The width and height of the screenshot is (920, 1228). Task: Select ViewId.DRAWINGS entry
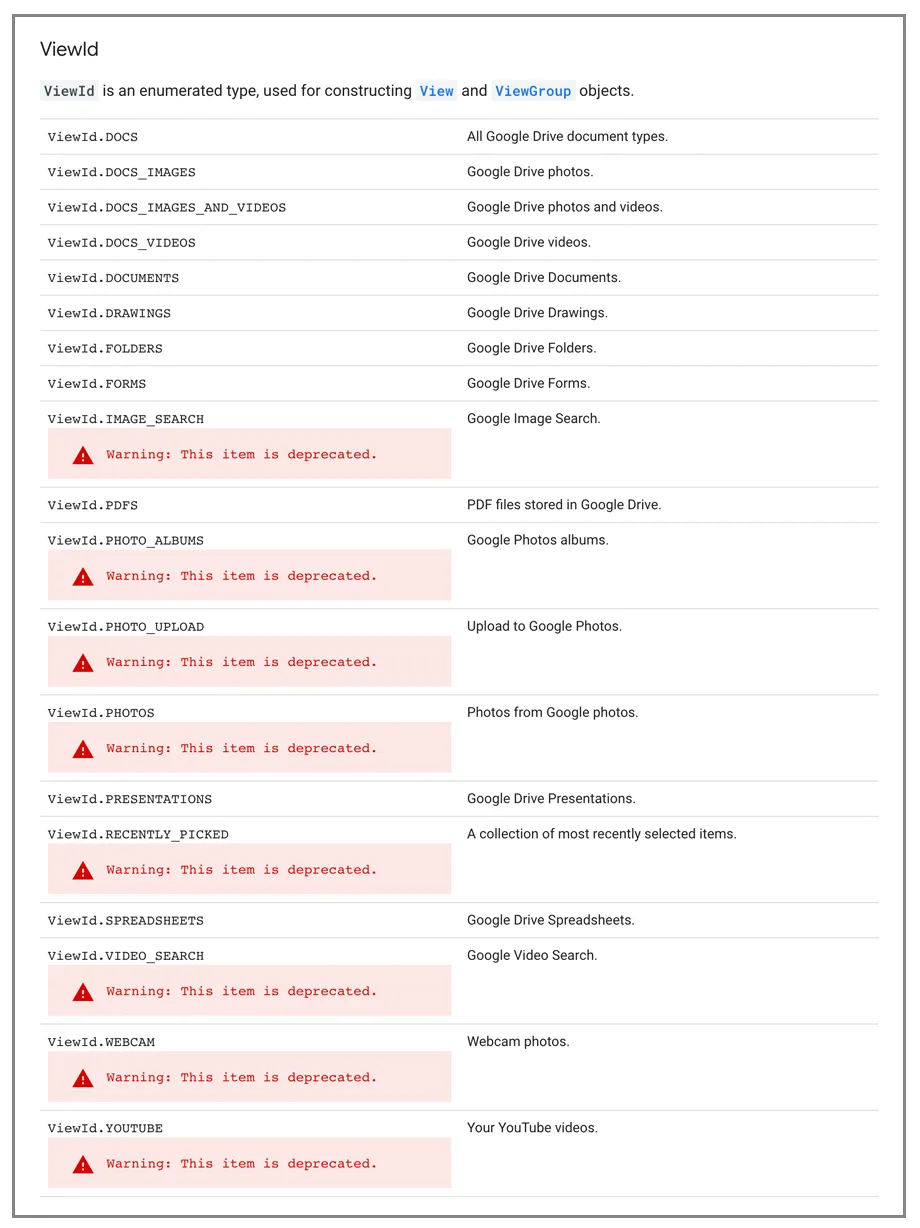click(x=110, y=313)
